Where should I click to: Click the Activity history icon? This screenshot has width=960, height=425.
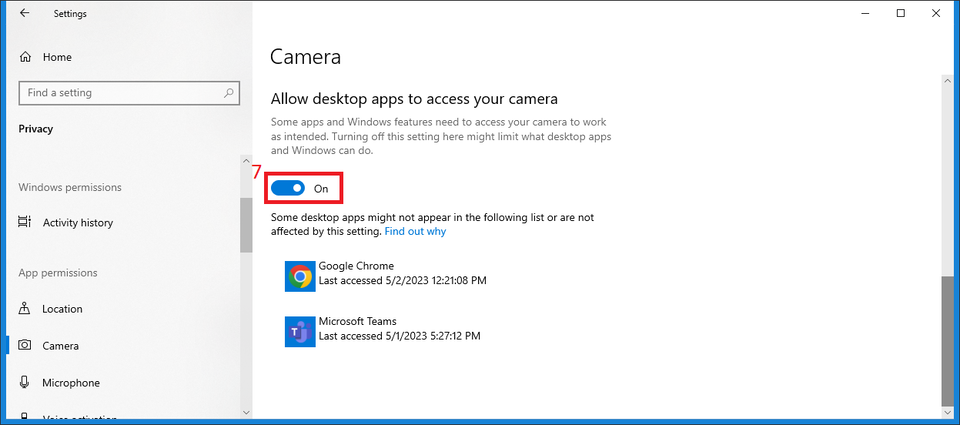(25, 223)
